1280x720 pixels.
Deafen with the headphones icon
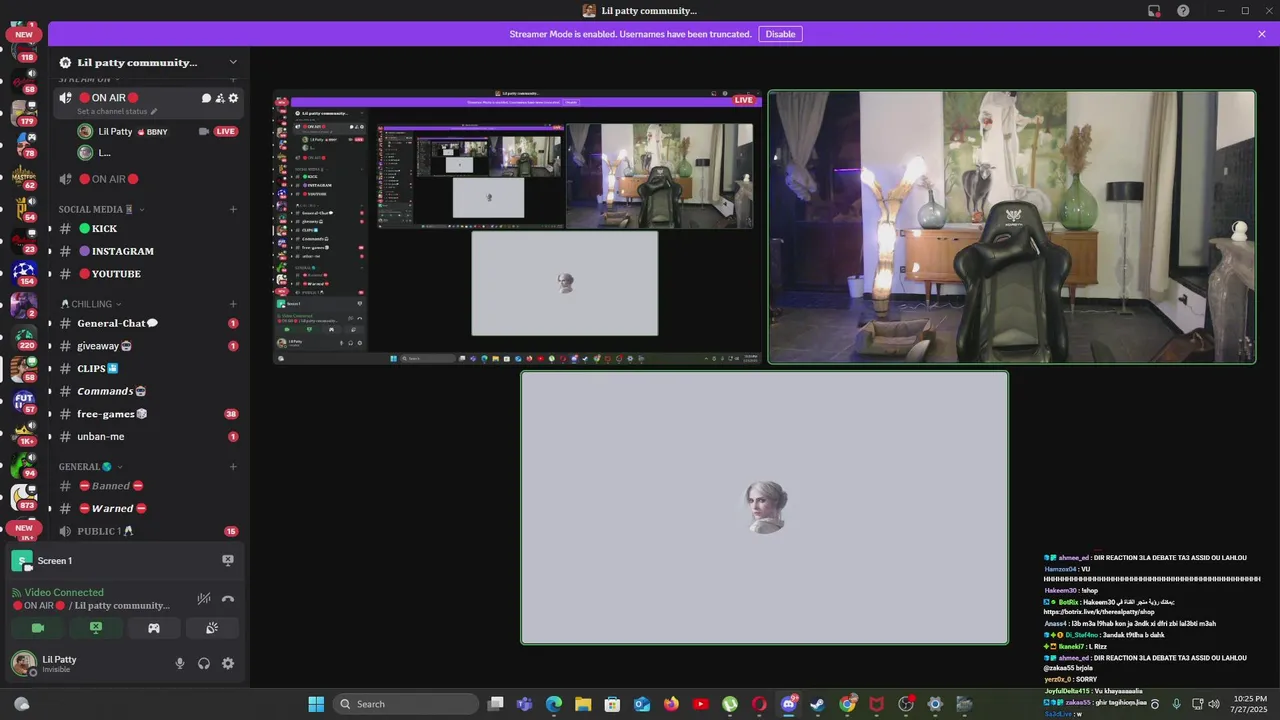[204, 663]
